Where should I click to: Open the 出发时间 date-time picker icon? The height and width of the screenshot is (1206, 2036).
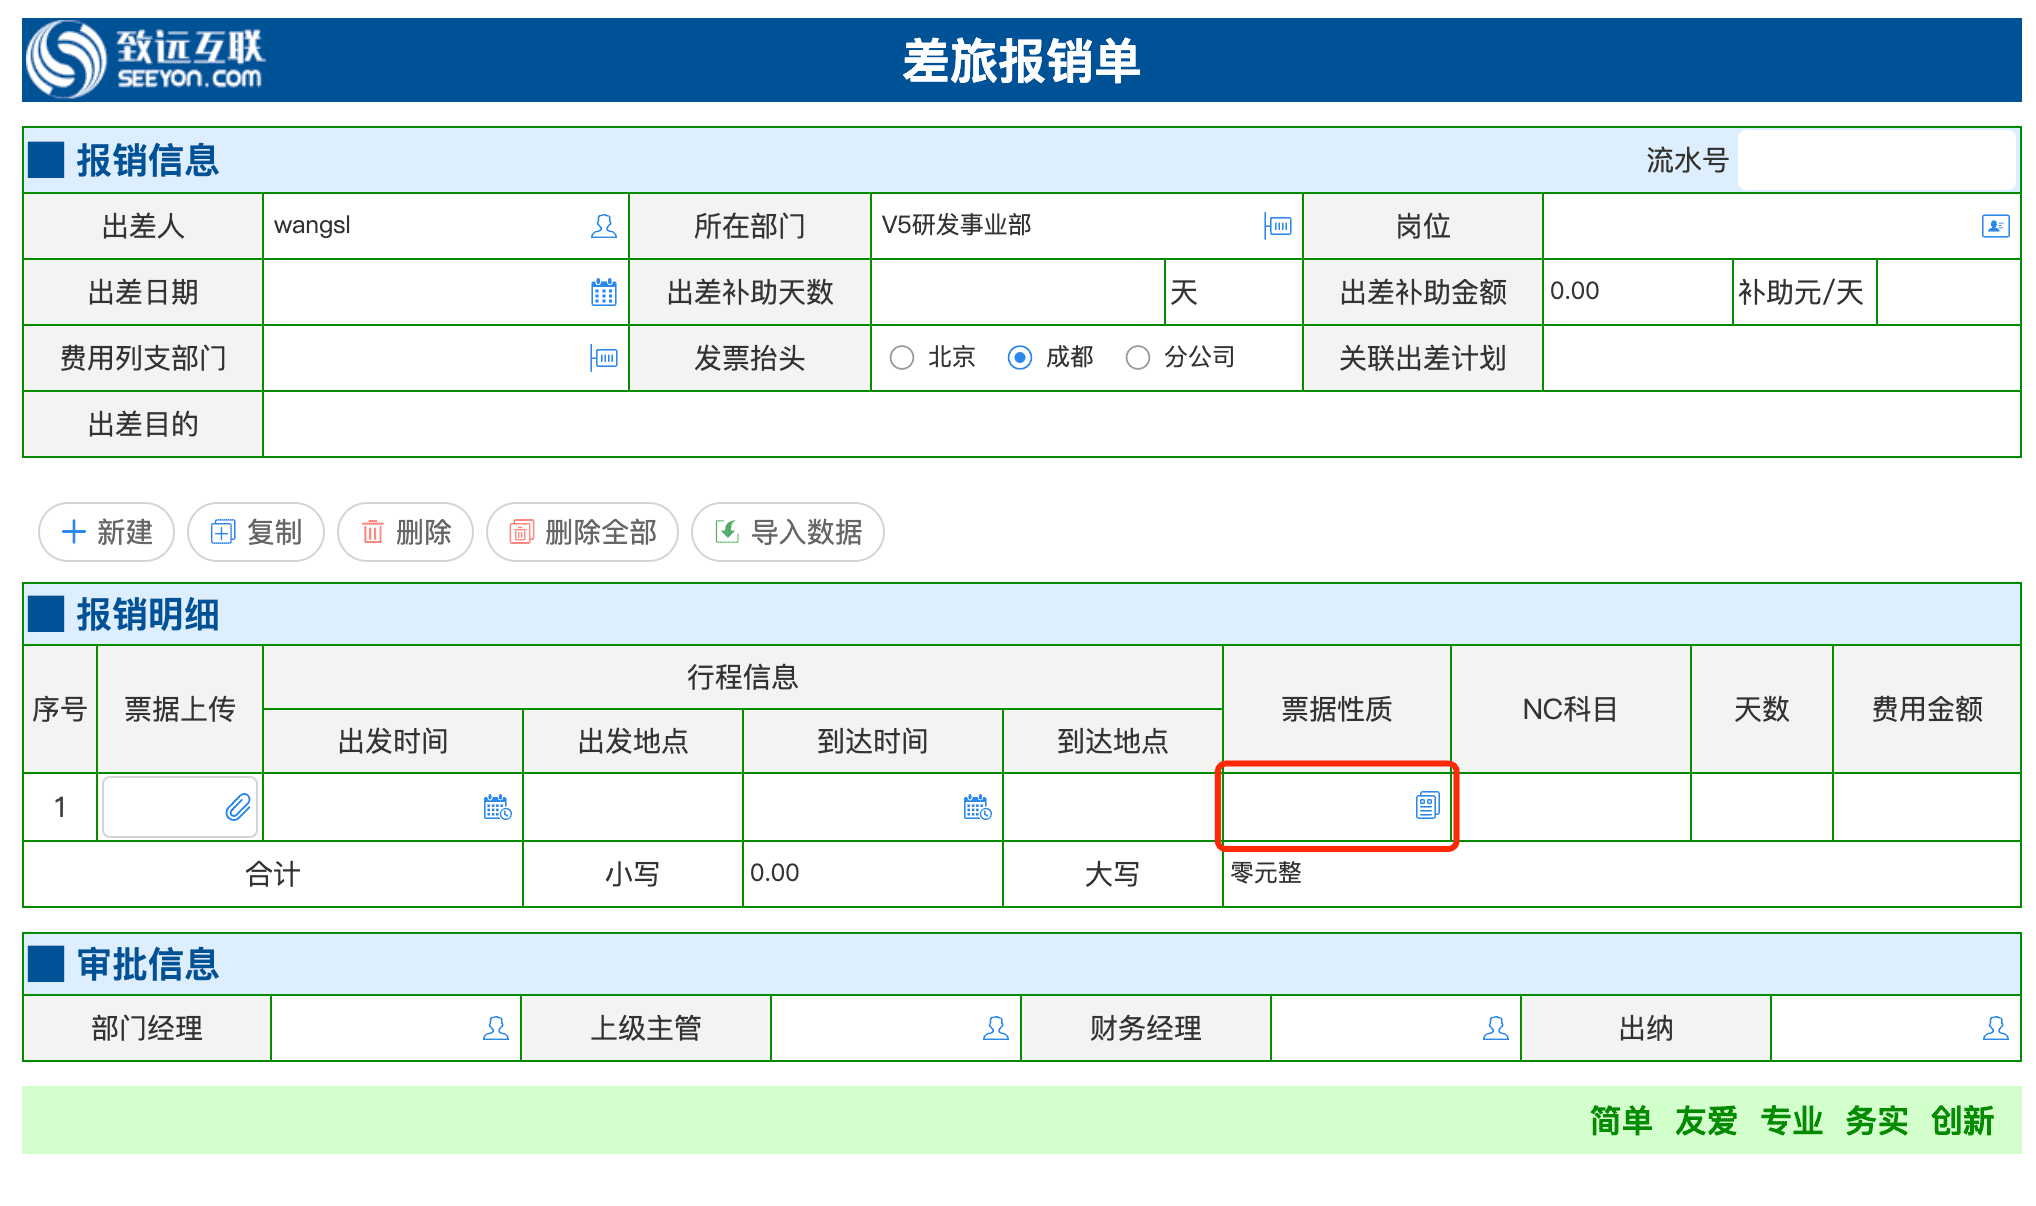497,807
